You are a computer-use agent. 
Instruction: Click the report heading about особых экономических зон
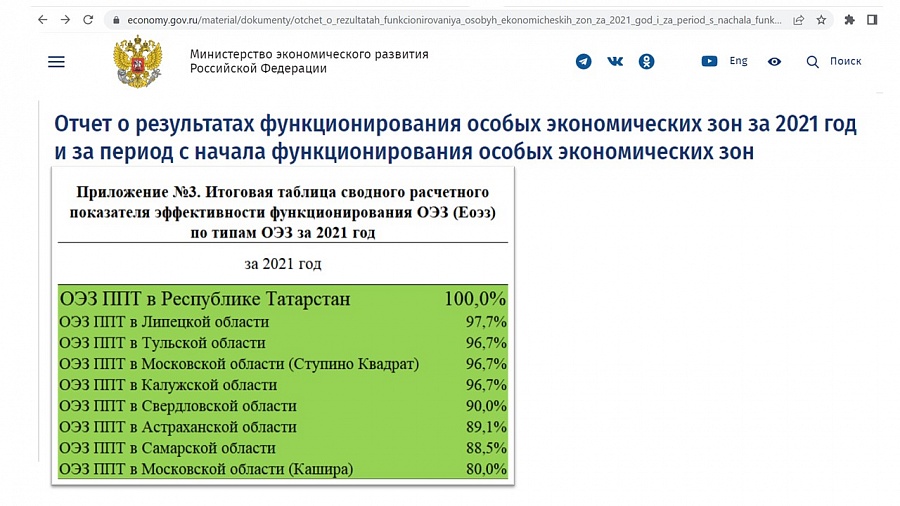click(455, 138)
